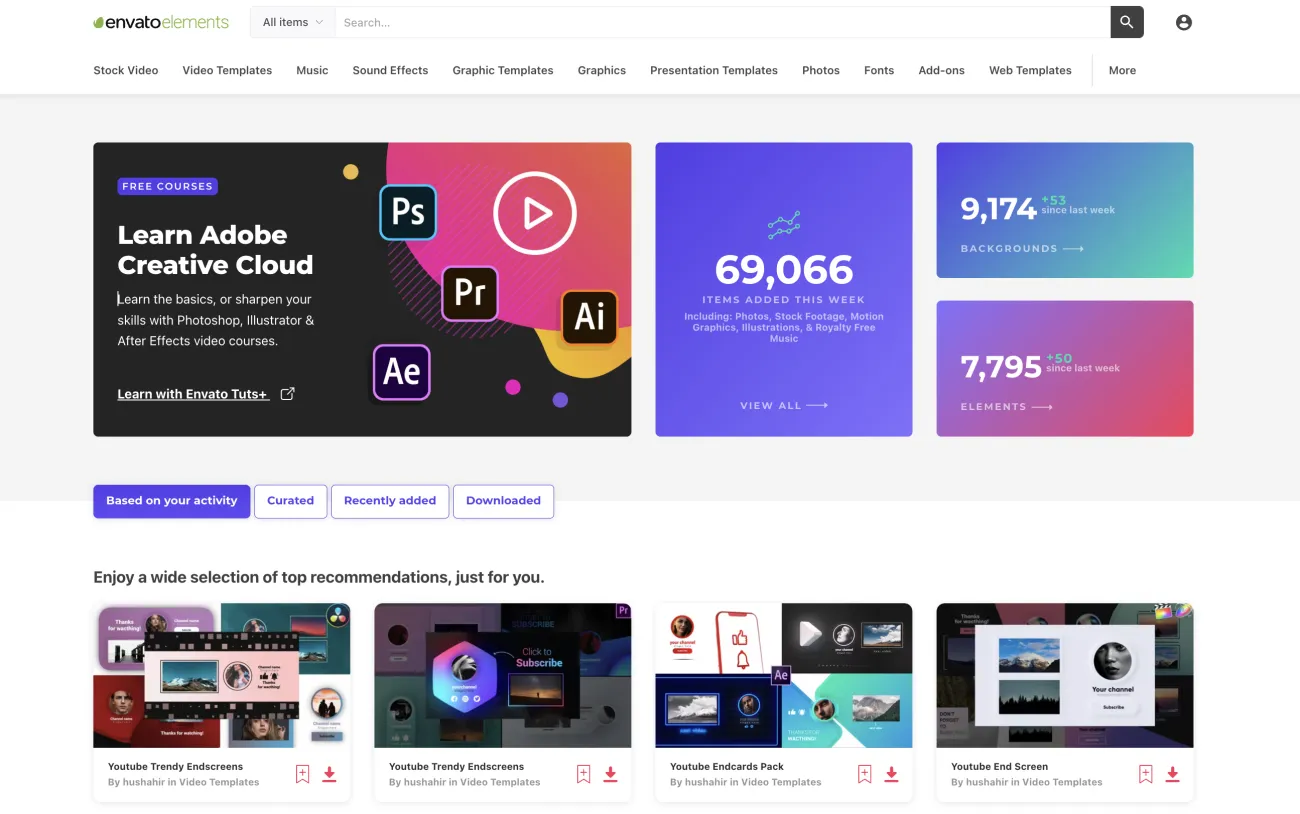This screenshot has width=1300, height=814.
Task: Download the Youtube Endcards Pack item
Action: click(891, 774)
